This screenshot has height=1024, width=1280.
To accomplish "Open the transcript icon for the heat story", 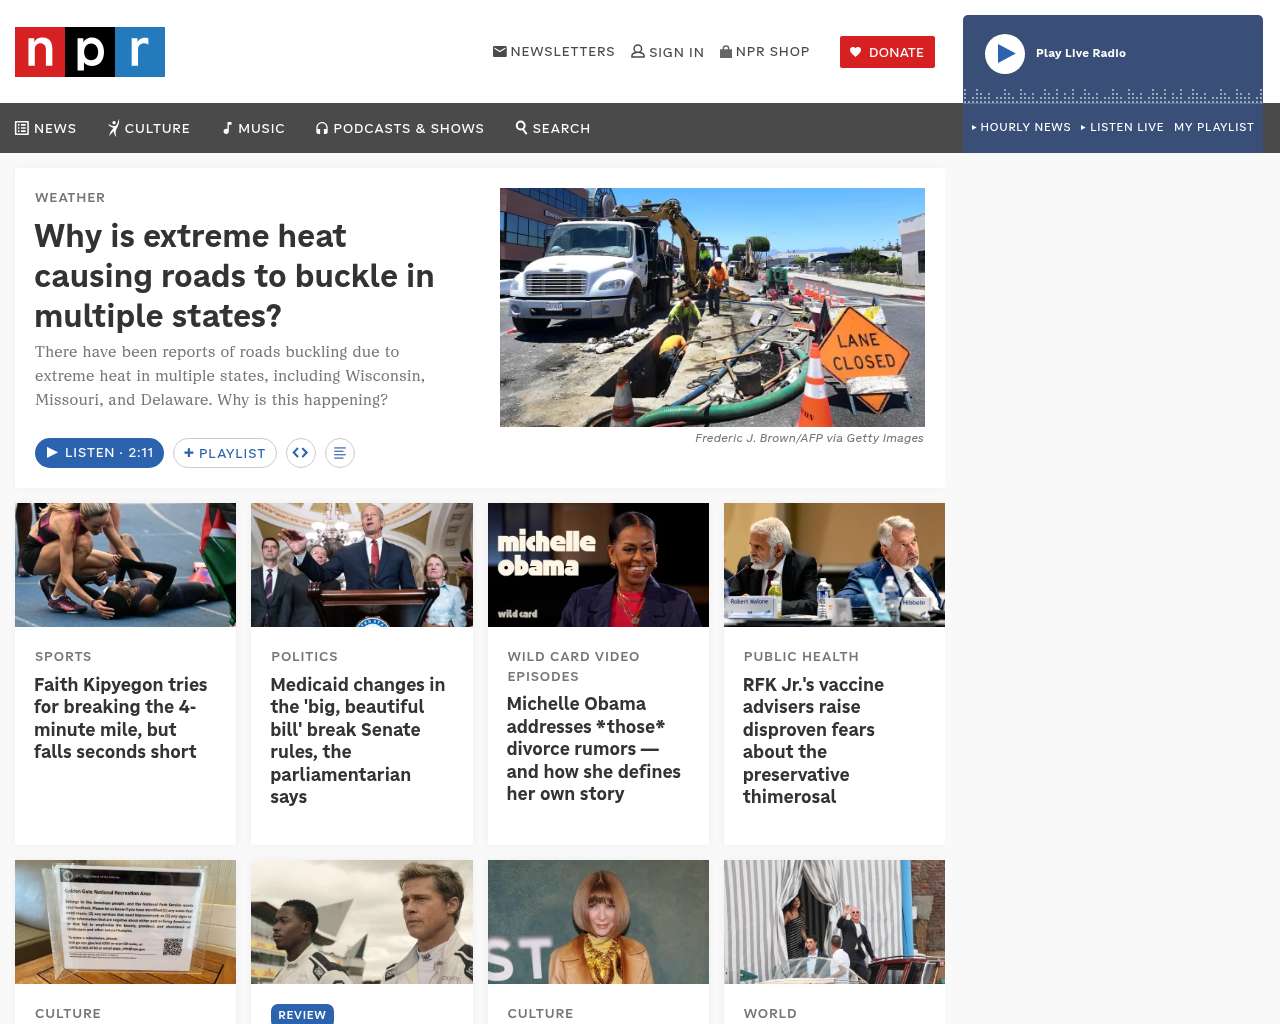I will (340, 453).
